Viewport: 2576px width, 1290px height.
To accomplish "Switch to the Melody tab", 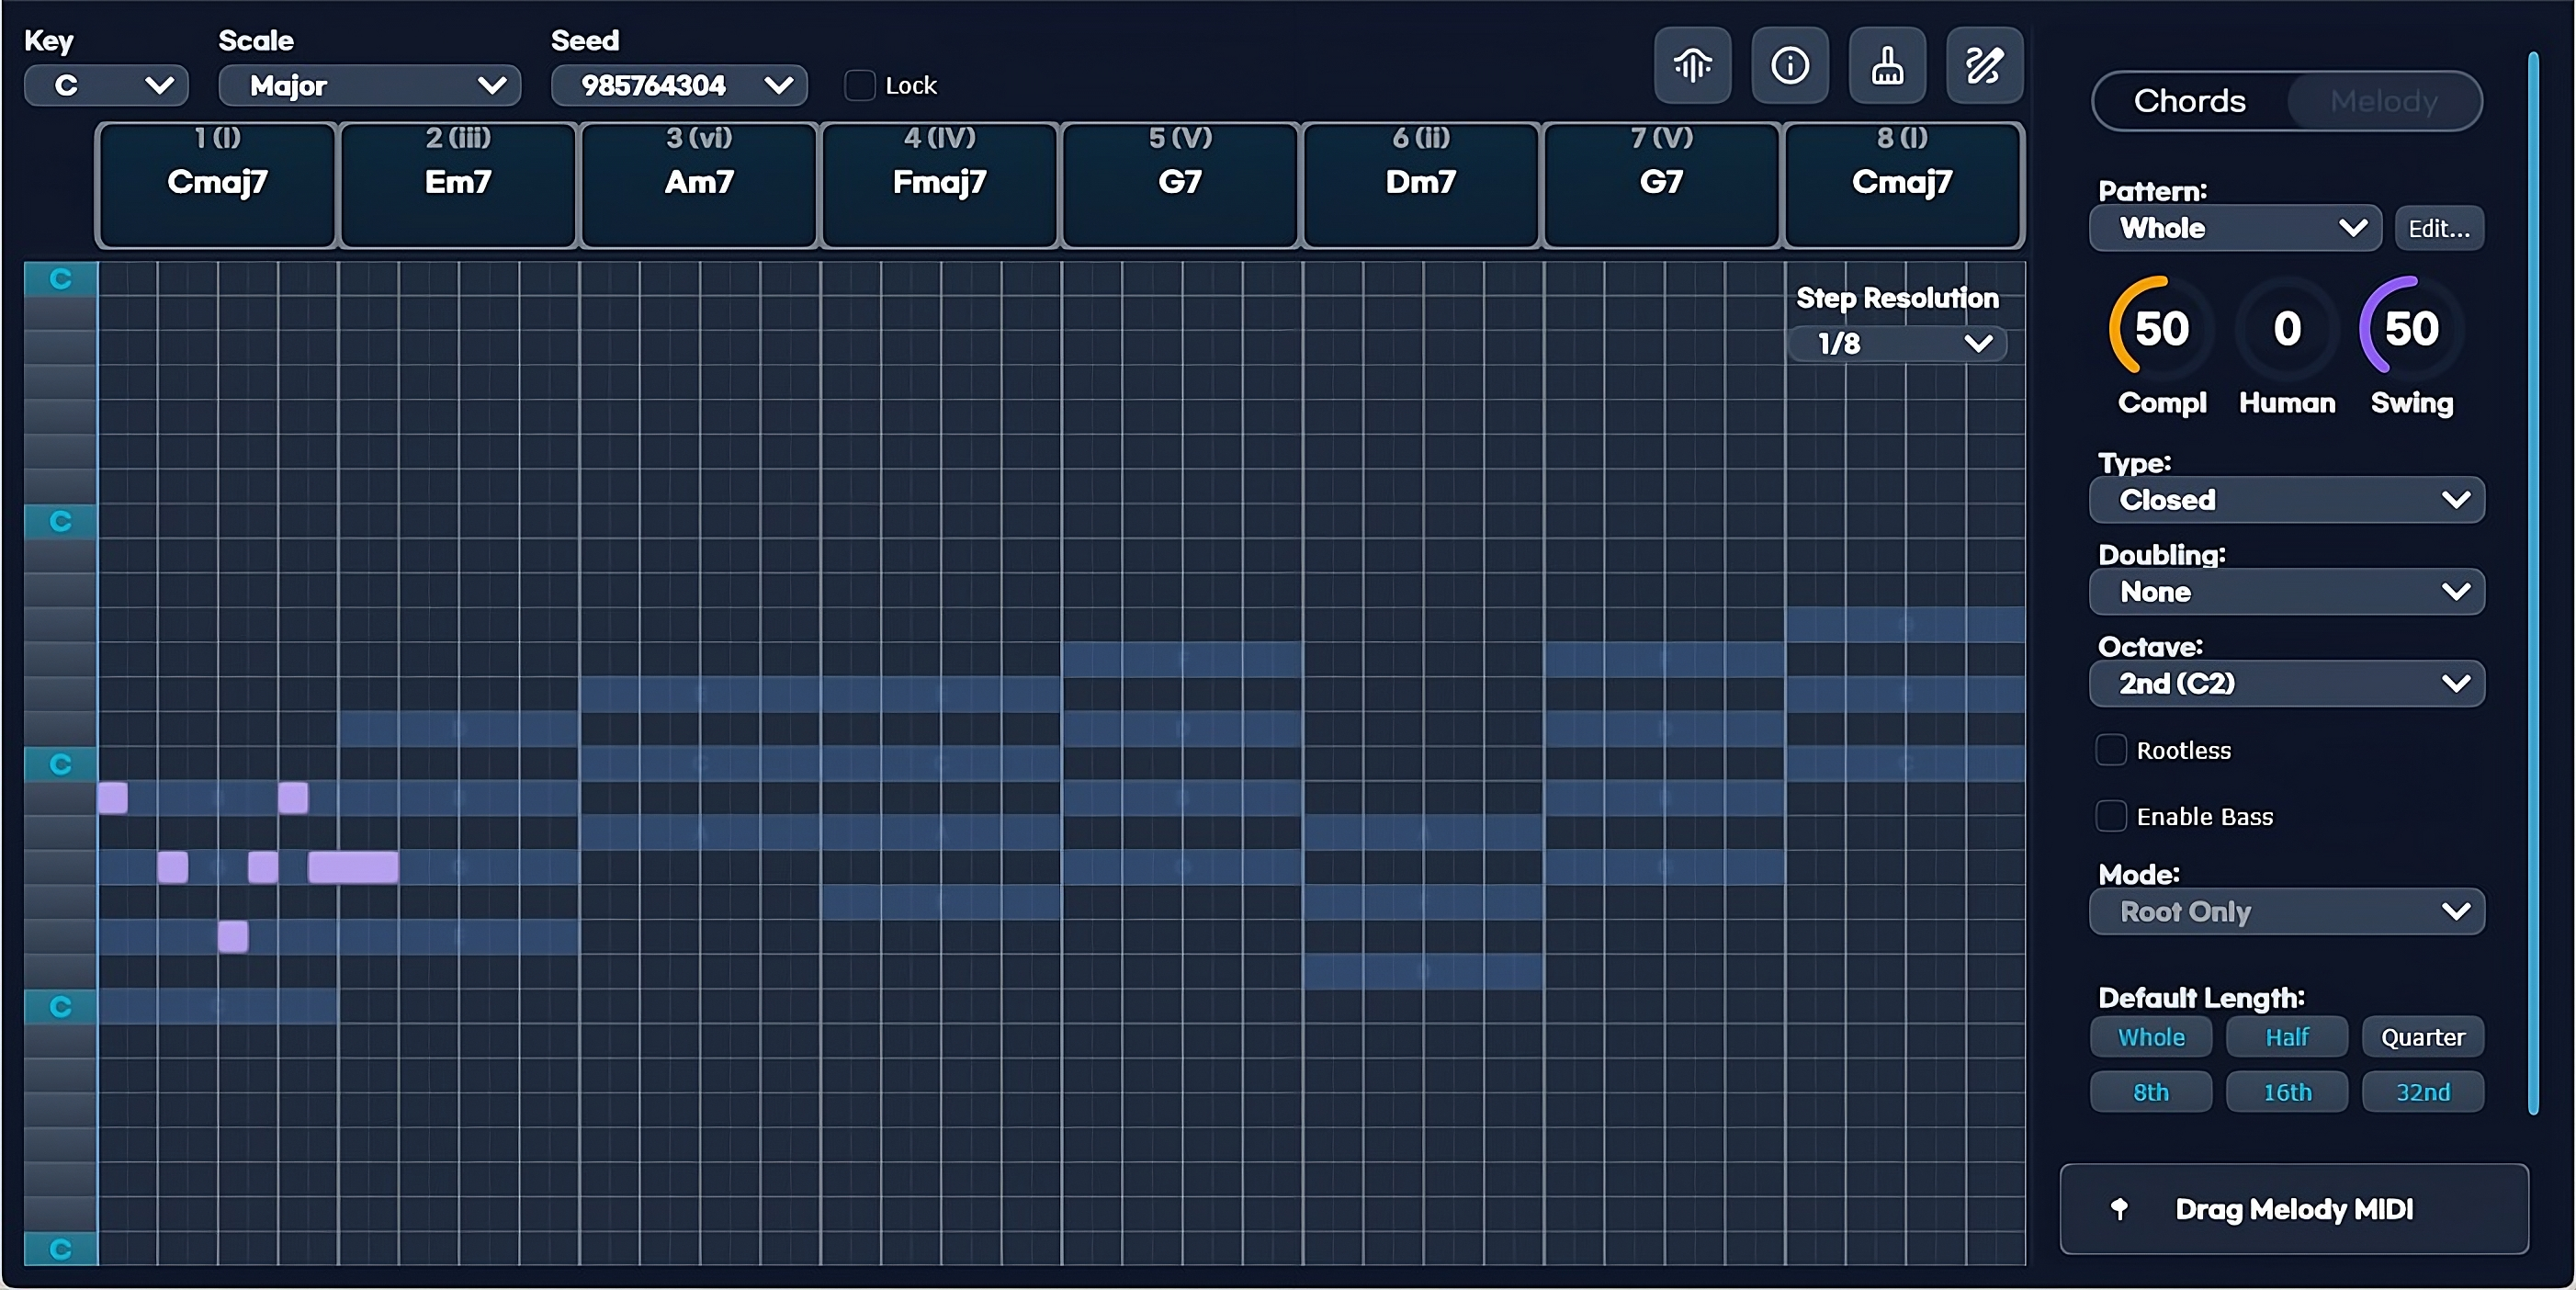I will tap(2384, 100).
